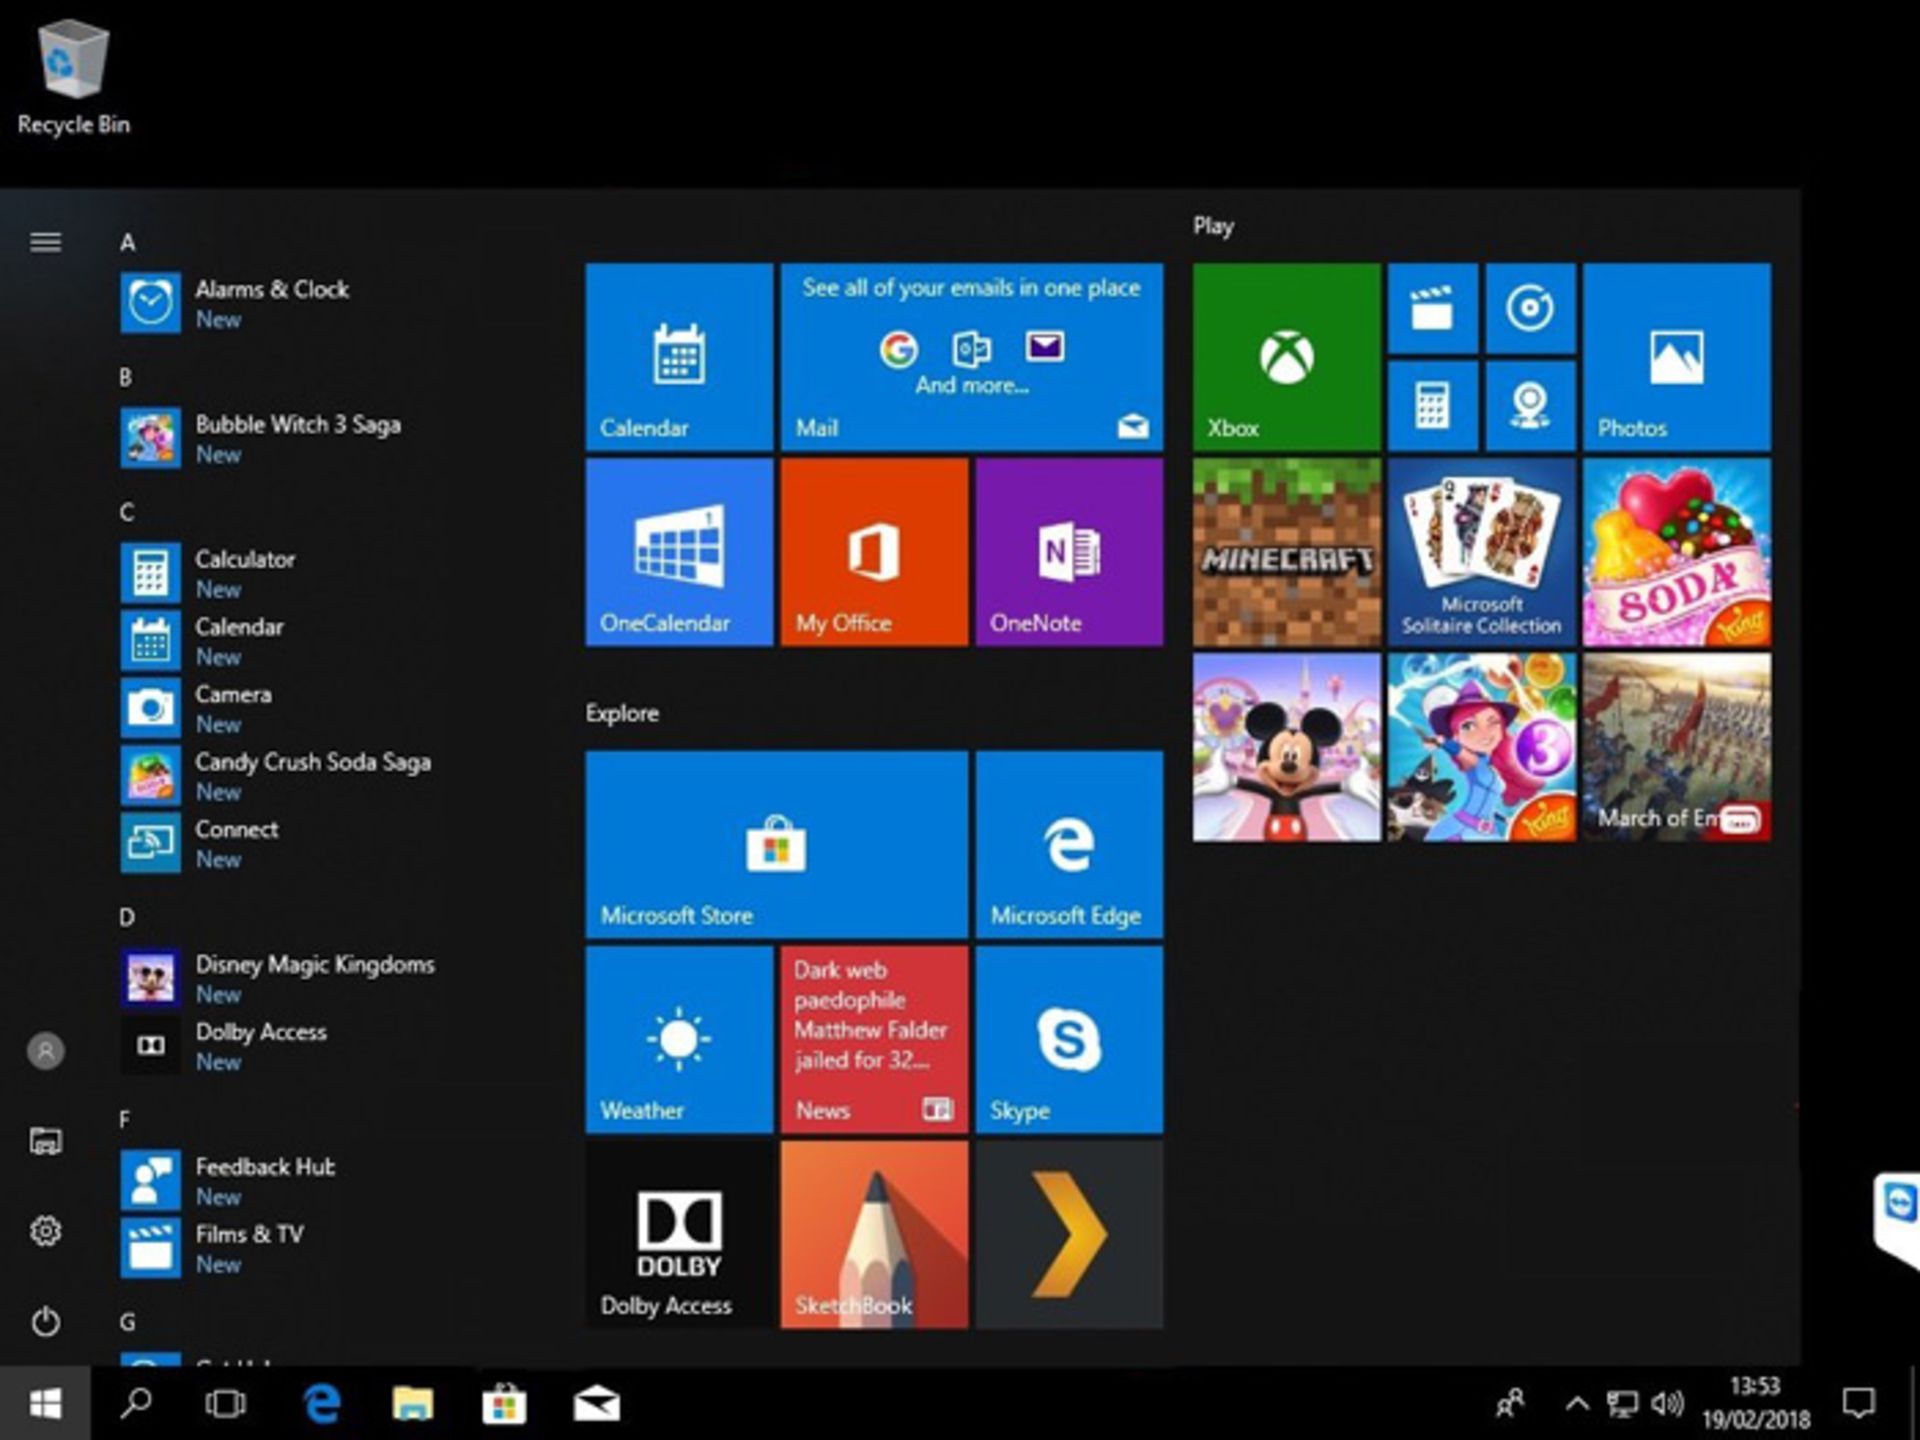
Task: Click the Power button in Start
Action: (x=45, y=1322)
